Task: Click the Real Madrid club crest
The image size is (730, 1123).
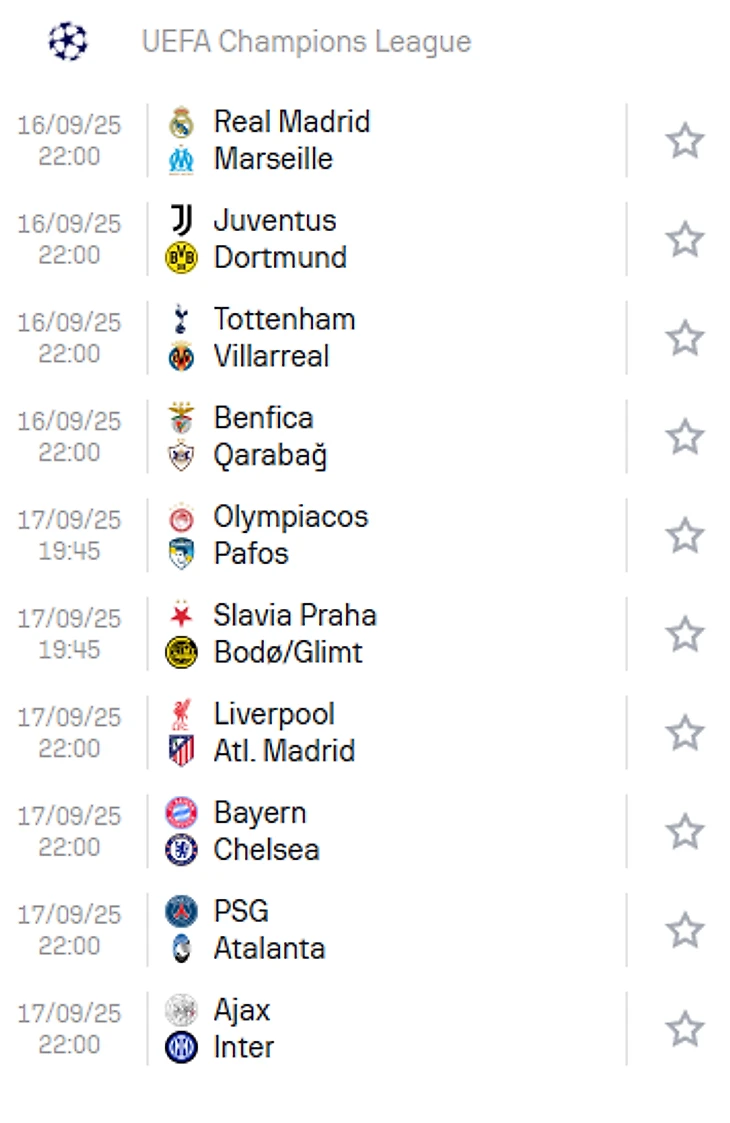Action: (181, 122)
